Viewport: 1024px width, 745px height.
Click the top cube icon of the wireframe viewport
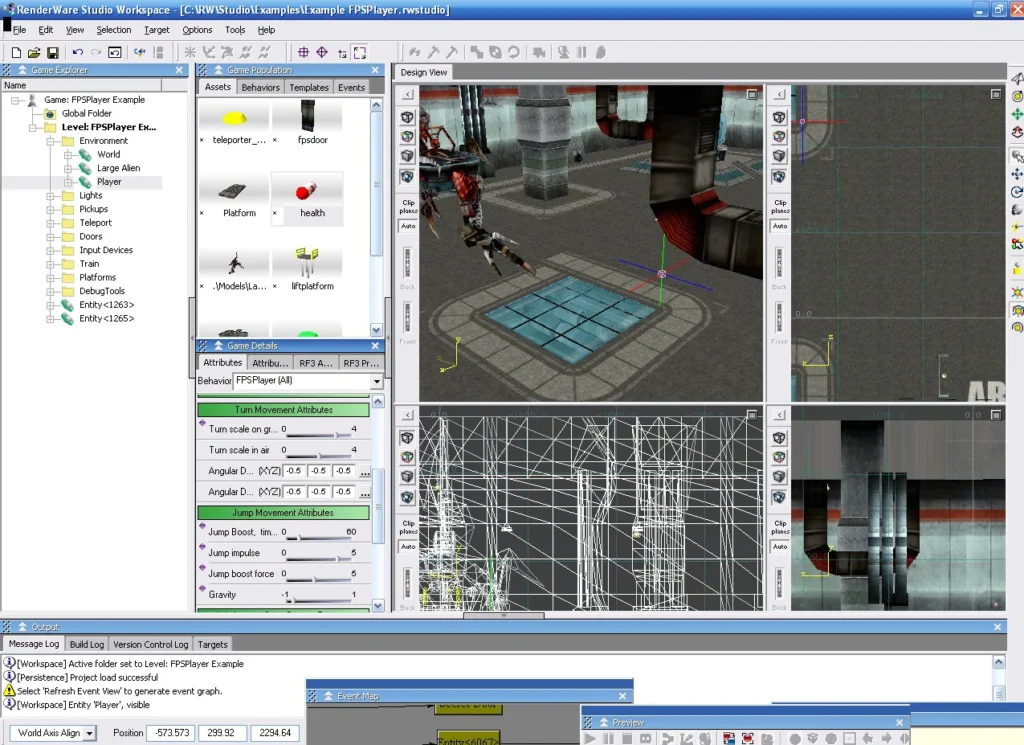point(408,438)
